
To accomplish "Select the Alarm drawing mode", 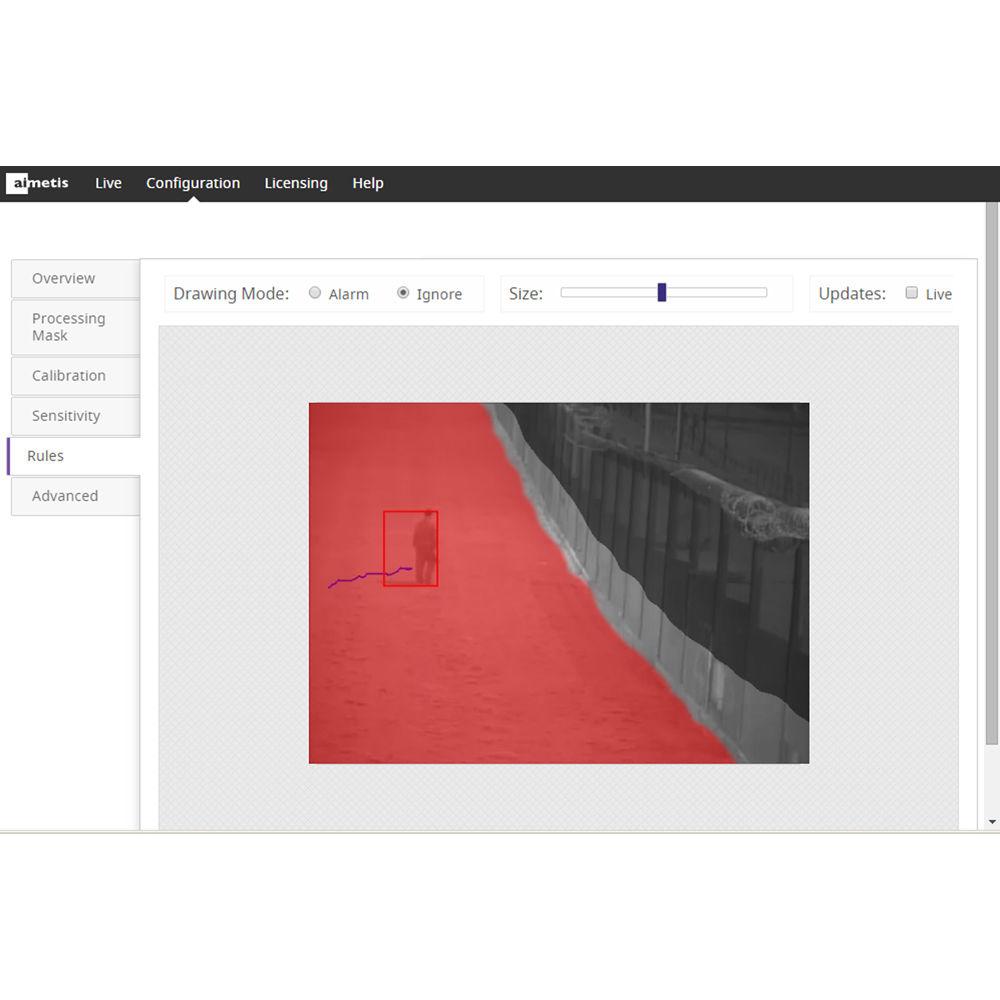I will pos(315,293).
